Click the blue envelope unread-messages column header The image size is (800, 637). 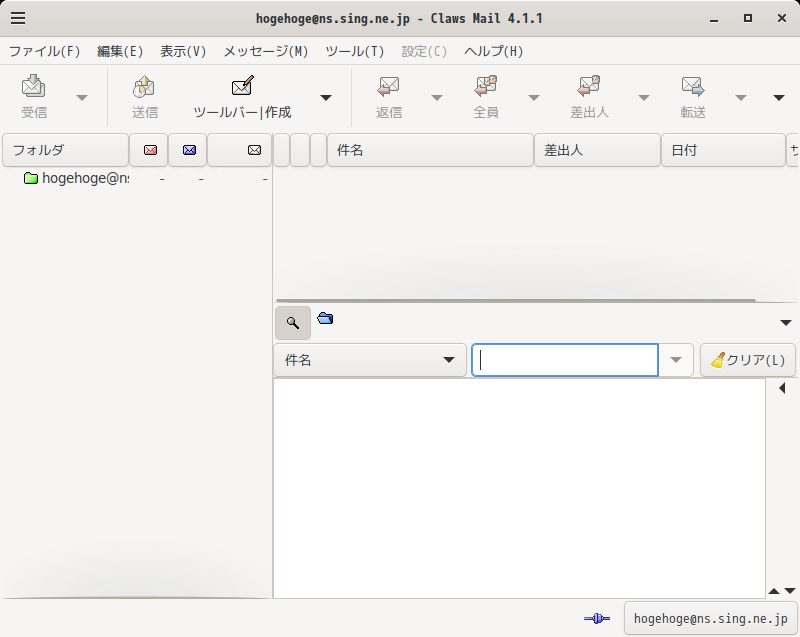click(x=188, y=150)
